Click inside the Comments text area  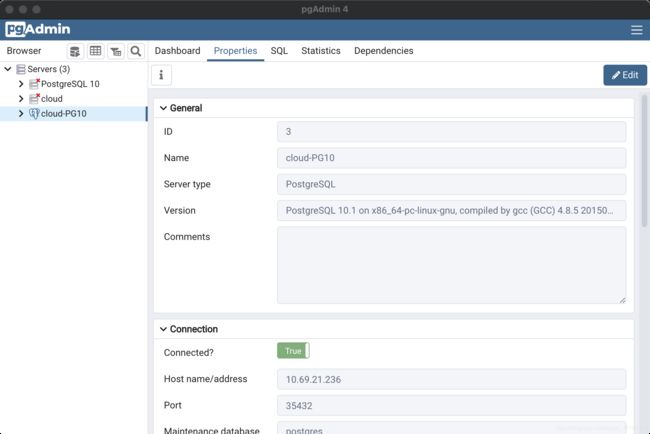[x=451, y=265]
